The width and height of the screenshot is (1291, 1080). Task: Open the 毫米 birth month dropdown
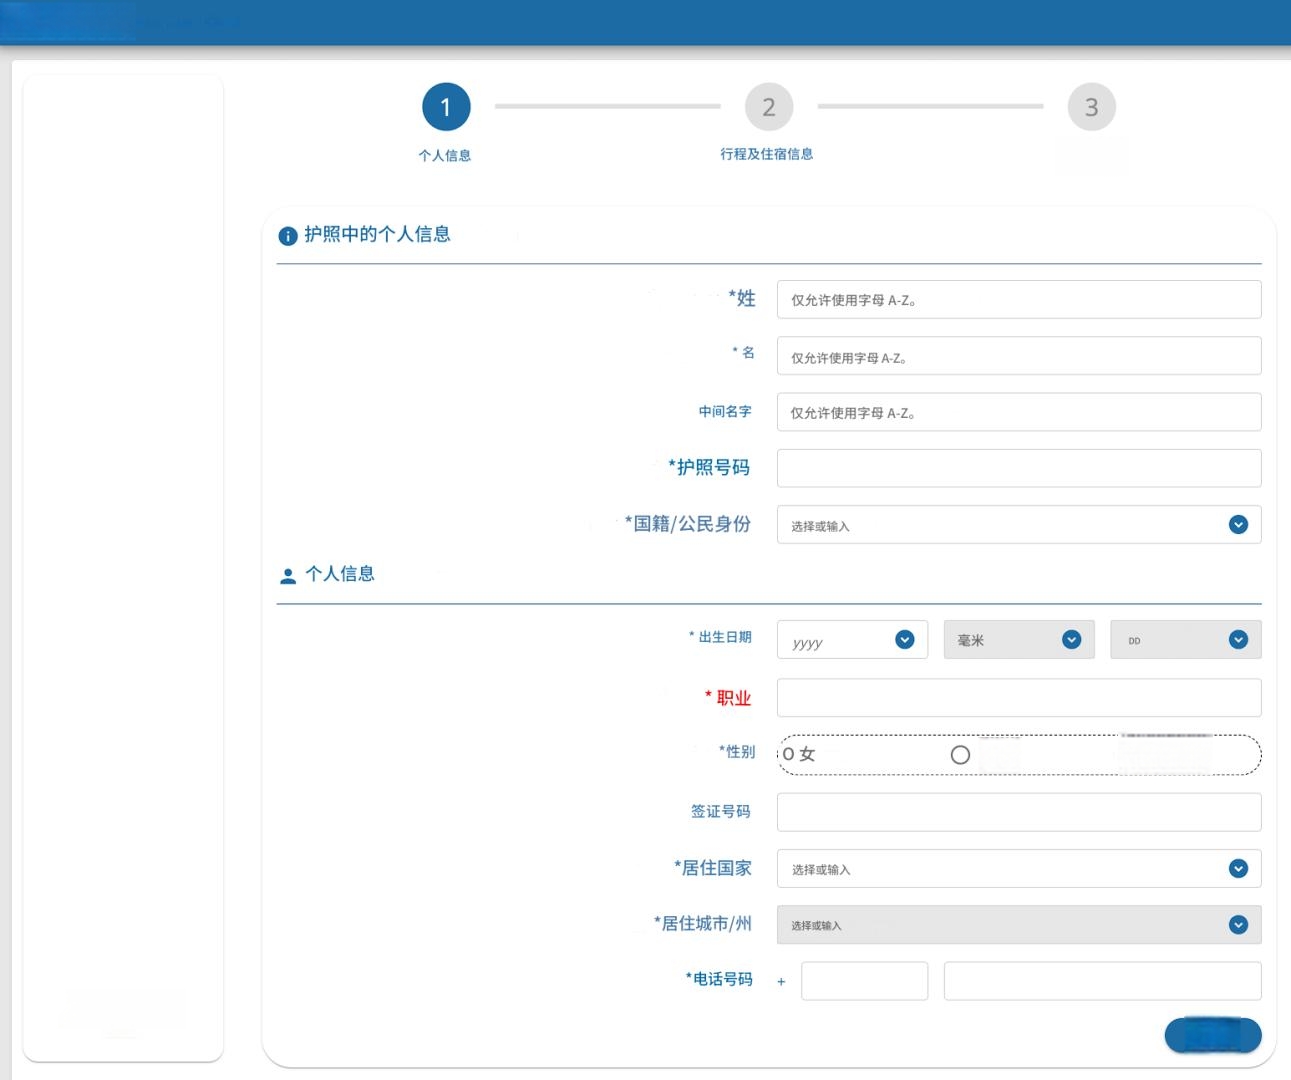[1019, 640]
